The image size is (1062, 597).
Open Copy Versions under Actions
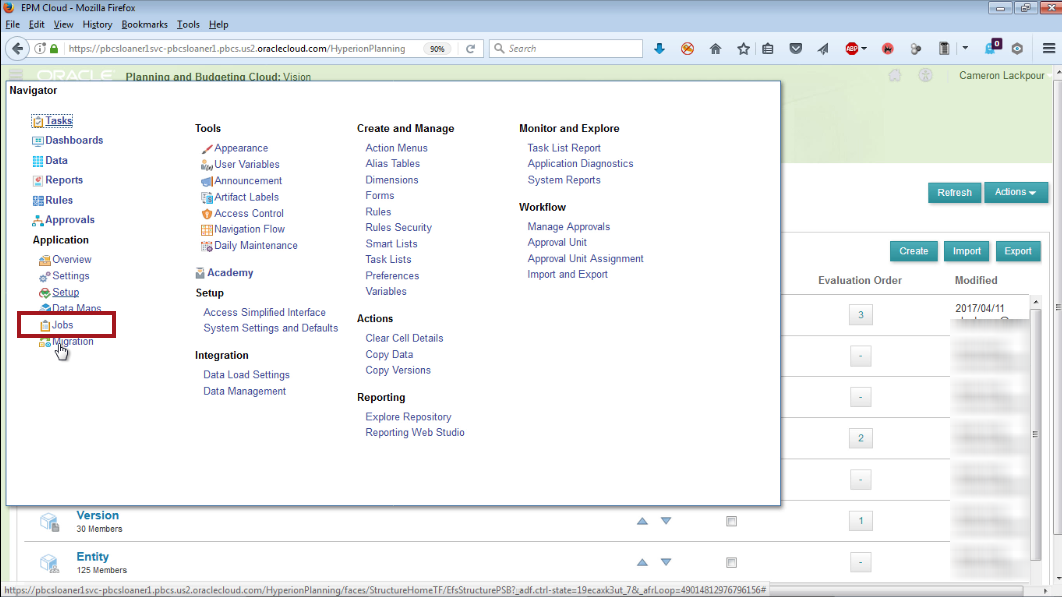click(398, 371)
